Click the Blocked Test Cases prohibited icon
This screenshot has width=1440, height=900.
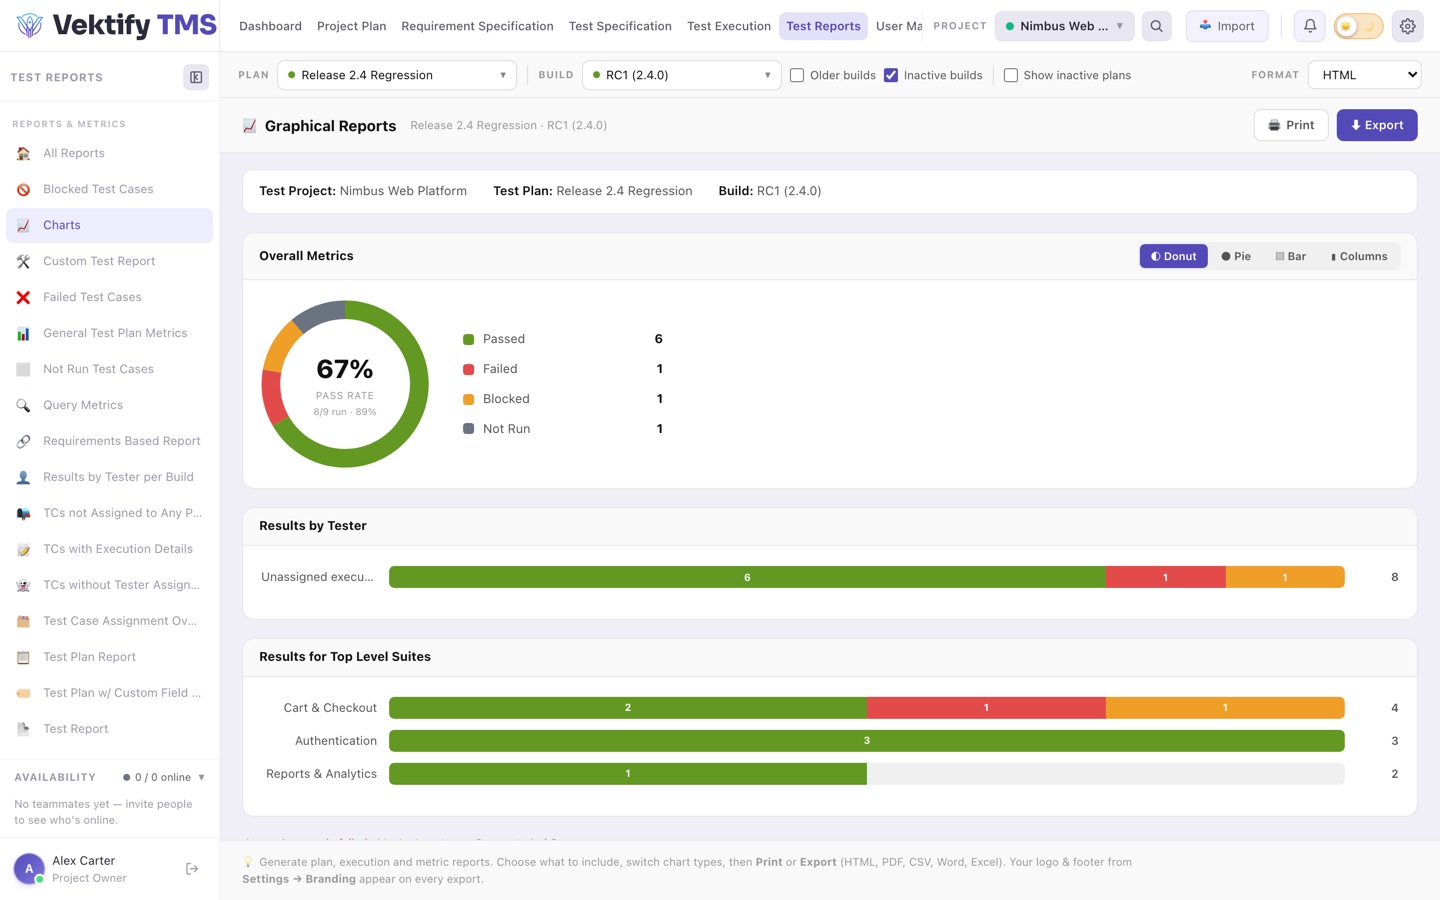tap(23, 189)
